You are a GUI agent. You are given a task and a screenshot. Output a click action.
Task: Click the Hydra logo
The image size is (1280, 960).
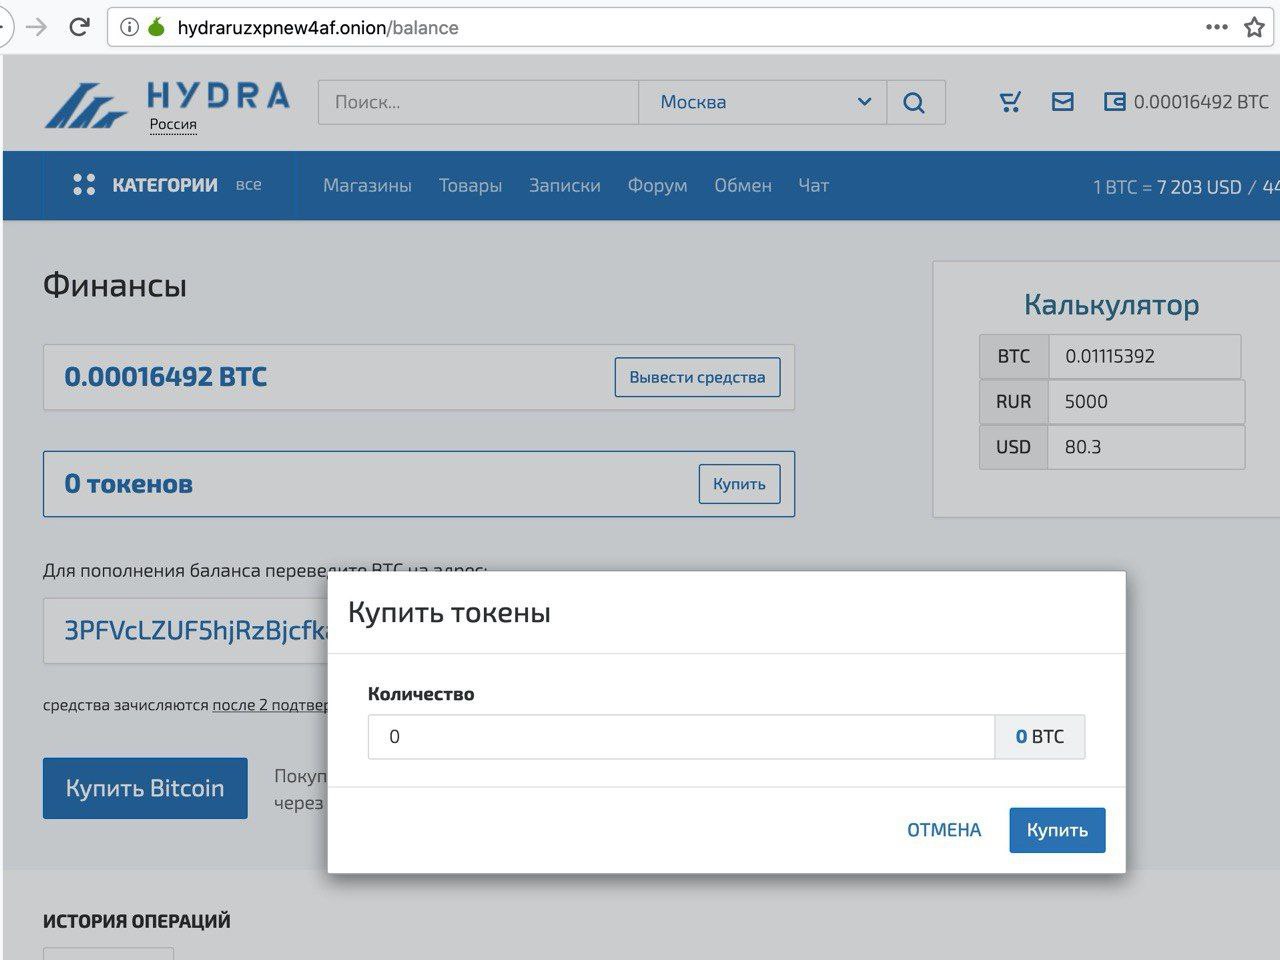[168, 105]
